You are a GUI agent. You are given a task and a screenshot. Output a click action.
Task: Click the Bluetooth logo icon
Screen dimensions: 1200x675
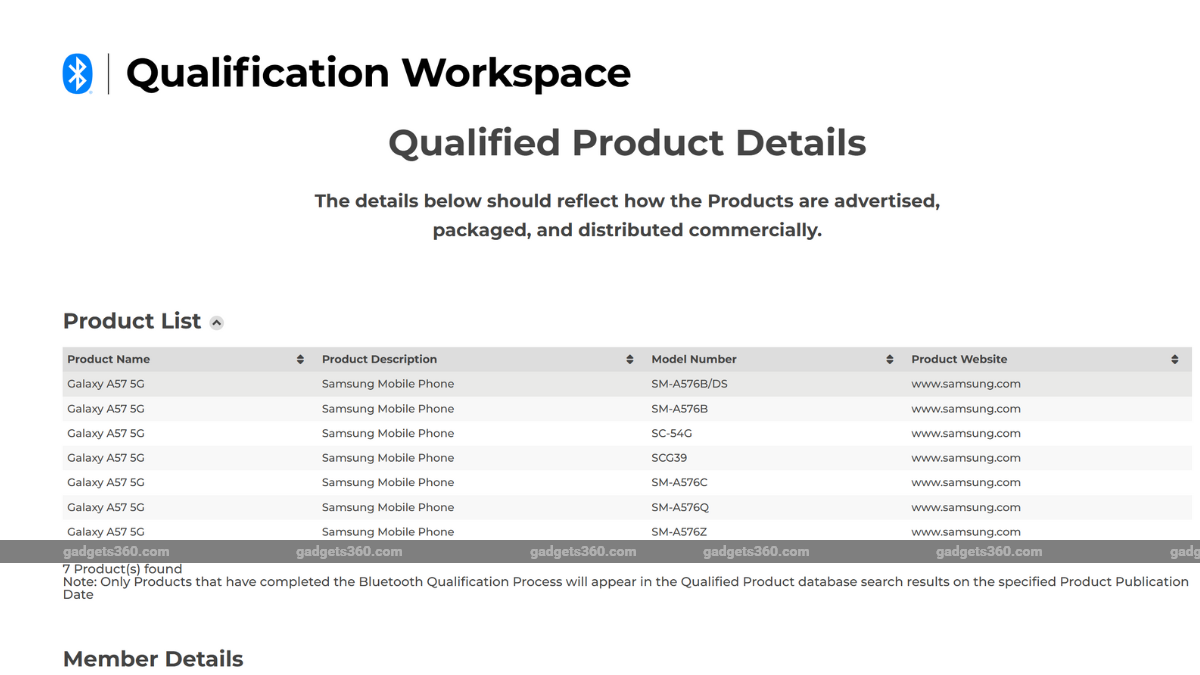click(77, 74)
